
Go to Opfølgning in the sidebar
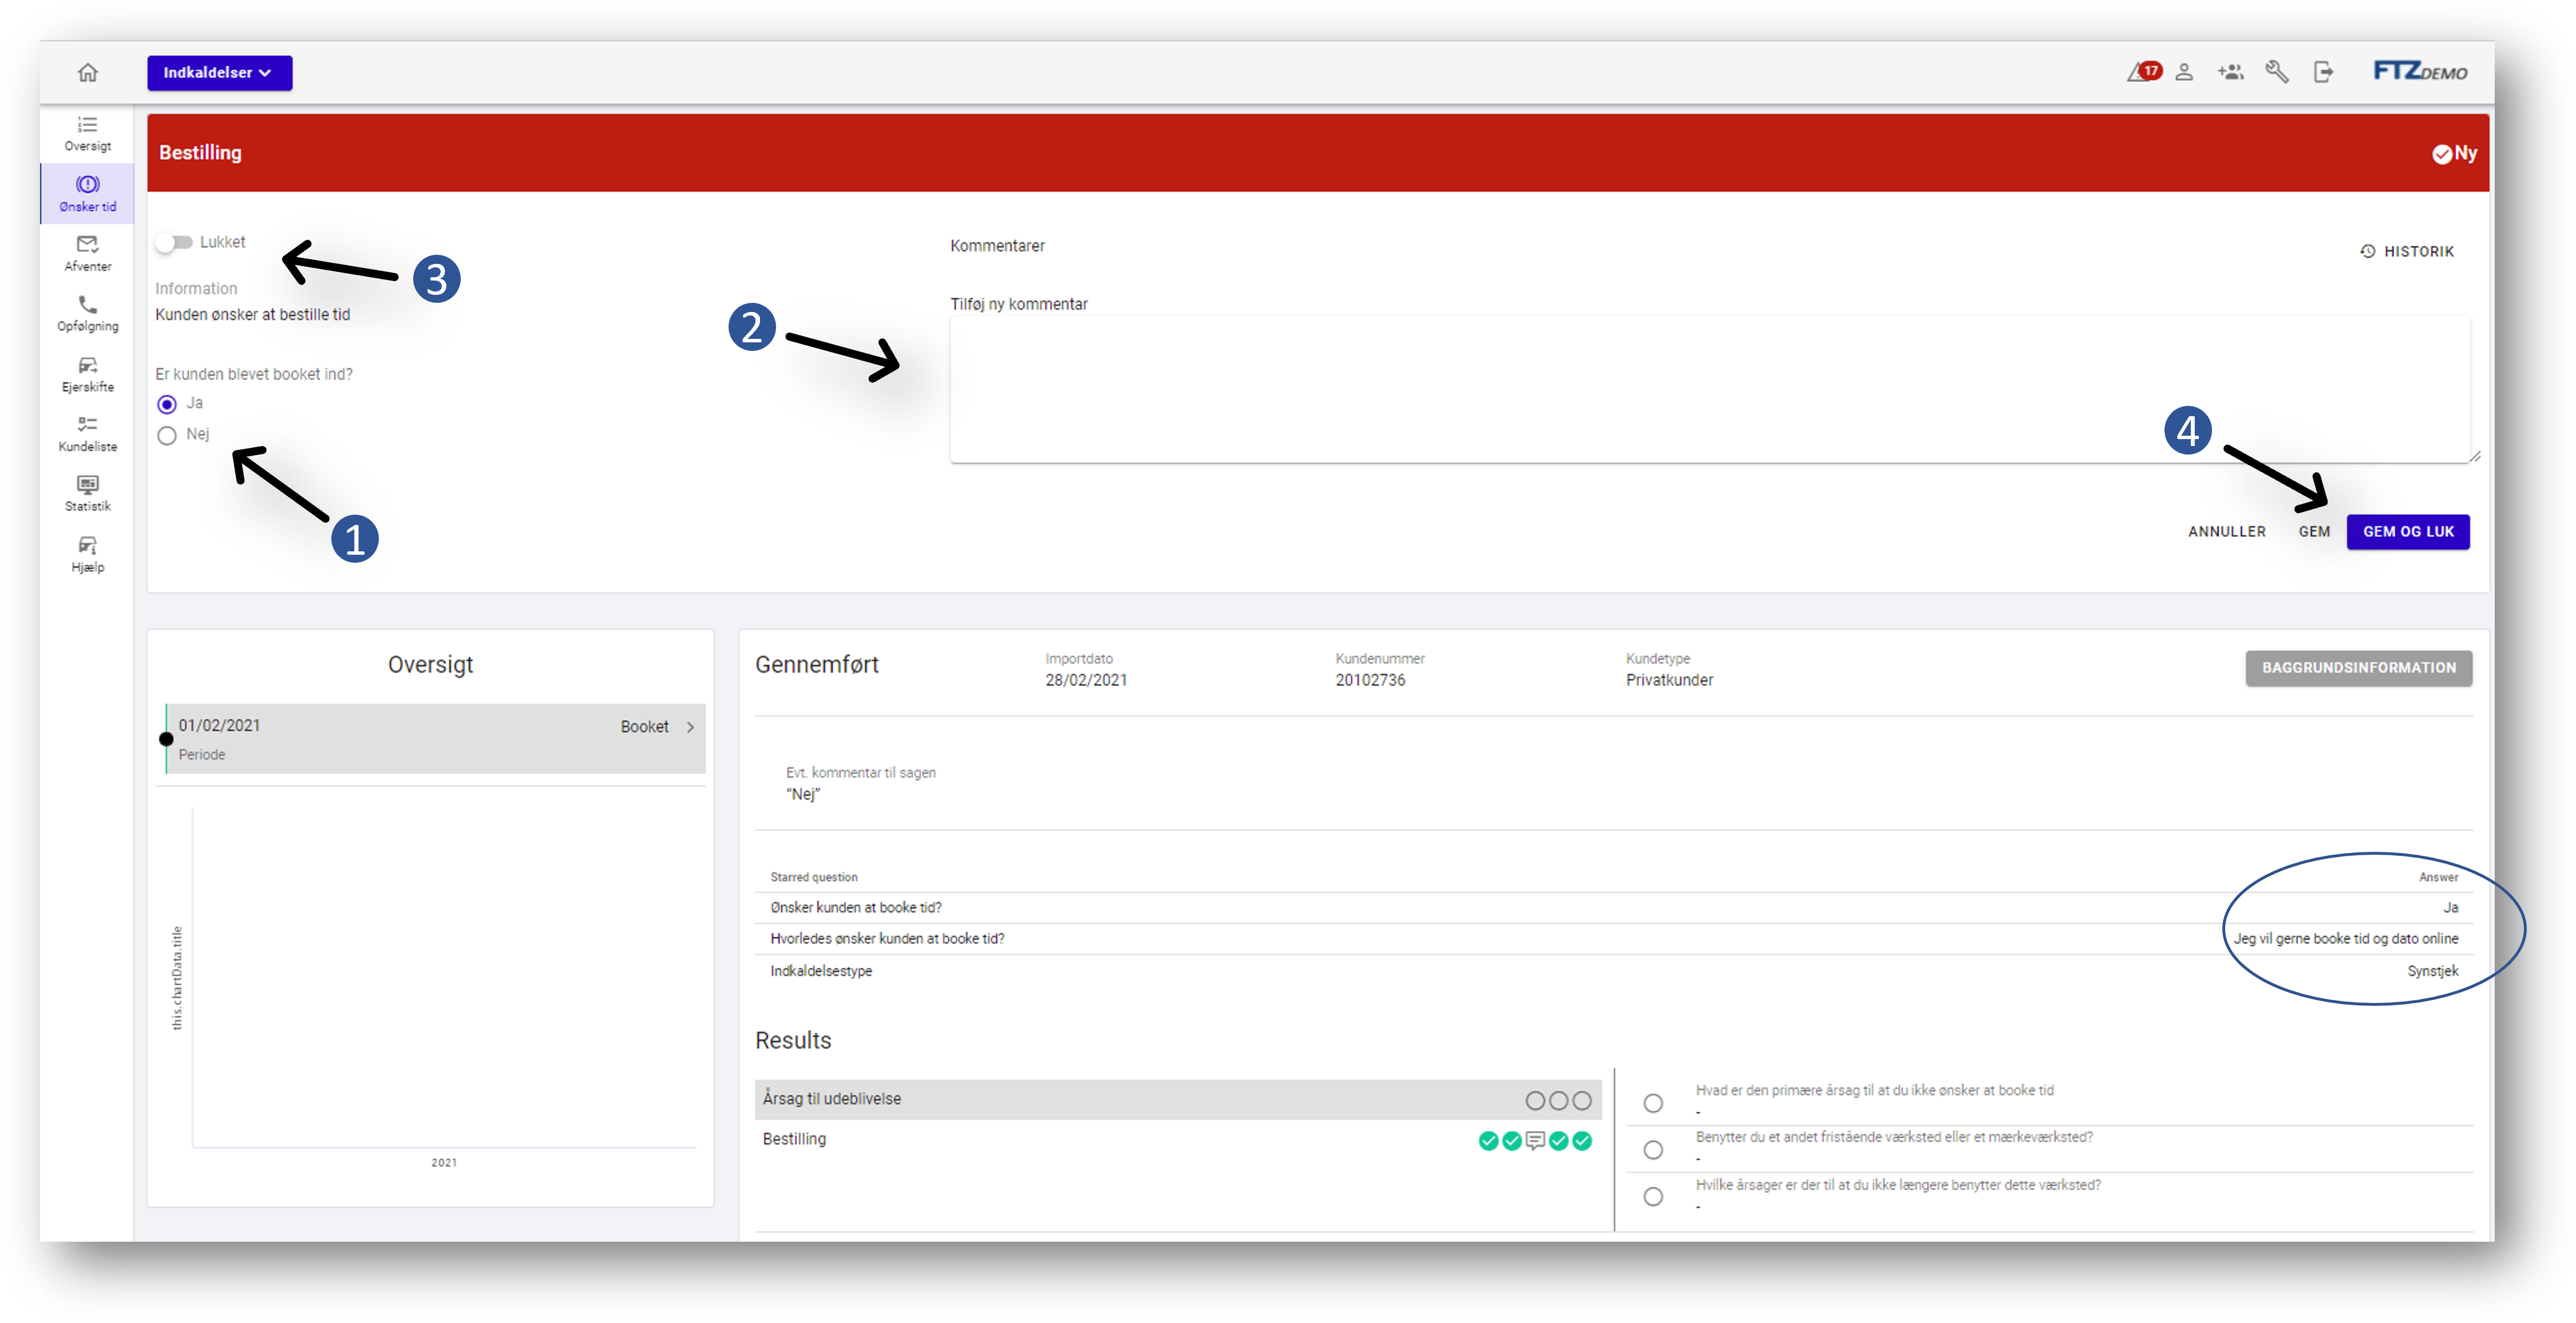88,314
